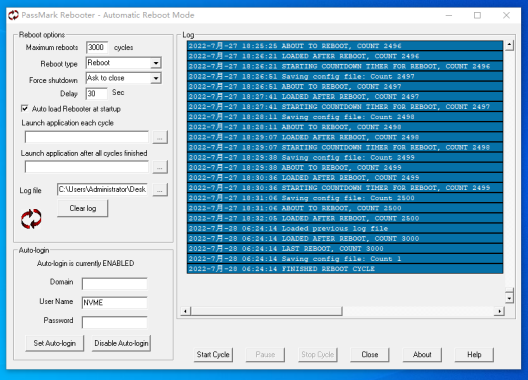Click the PassMark Rebooter title bar icon
This screenshot has width=528, height=380.
[x=13, y=15]
